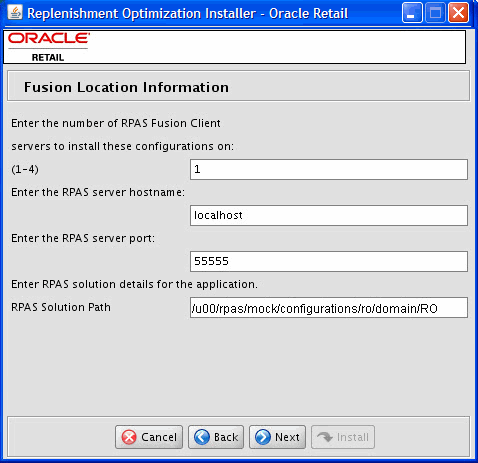Click the '(1-4)' range hint text
Screen dimensions: 478x463
25,169
